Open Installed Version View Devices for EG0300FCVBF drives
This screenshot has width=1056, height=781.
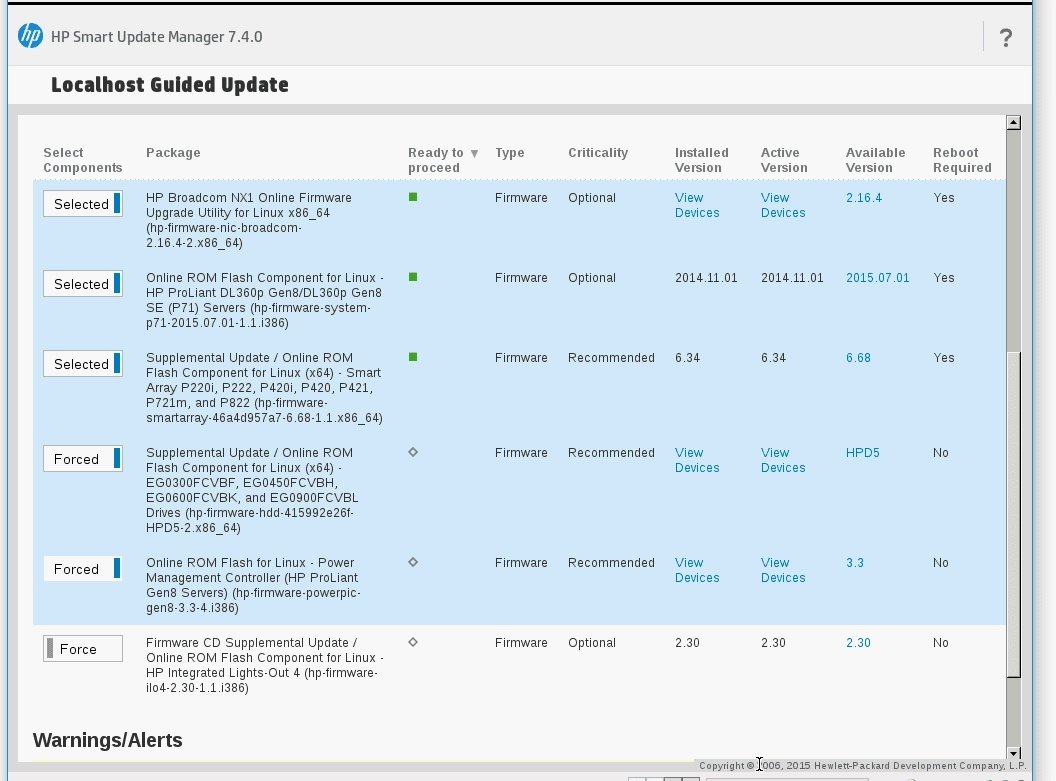pos(697,460)
